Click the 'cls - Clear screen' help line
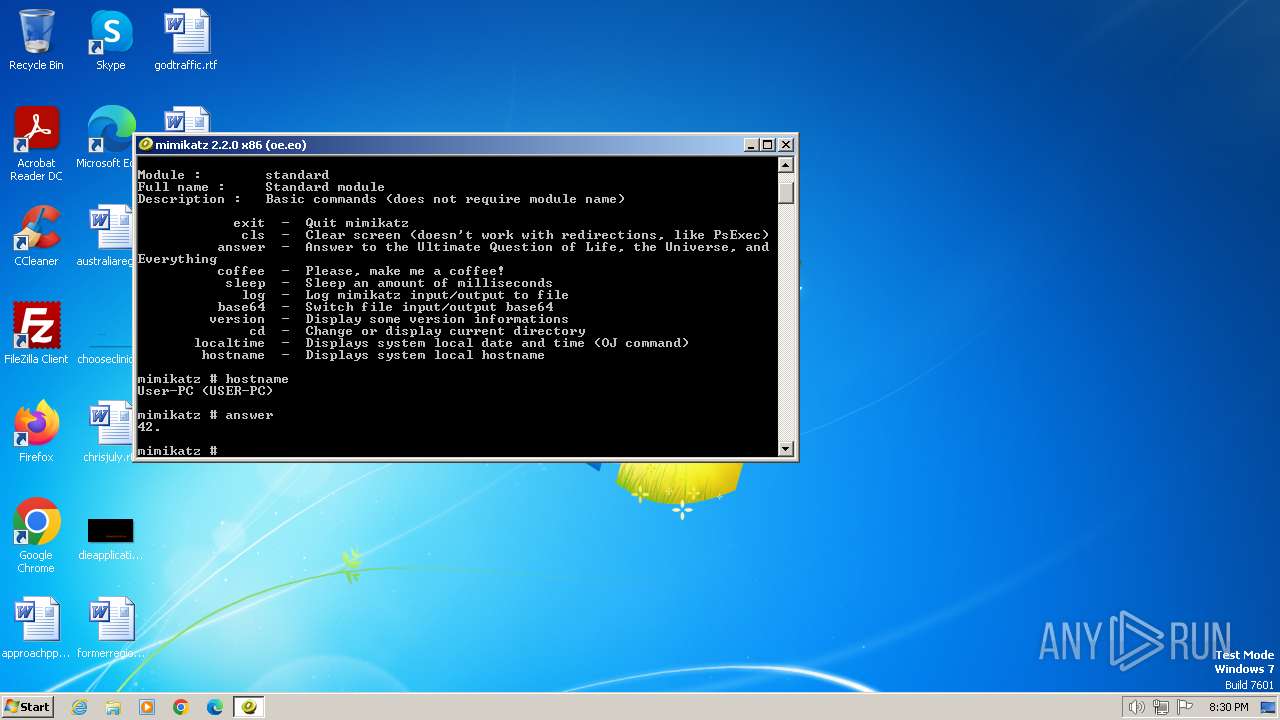The image size is (1280, 720). point(505,235)
